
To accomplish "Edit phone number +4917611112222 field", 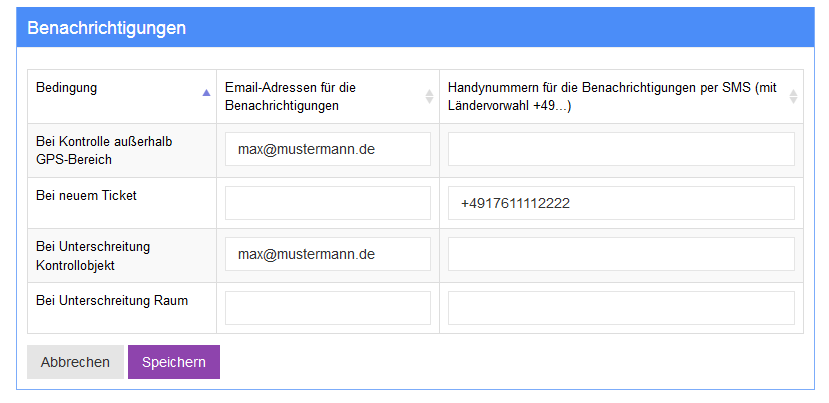I will pos(621,203).
